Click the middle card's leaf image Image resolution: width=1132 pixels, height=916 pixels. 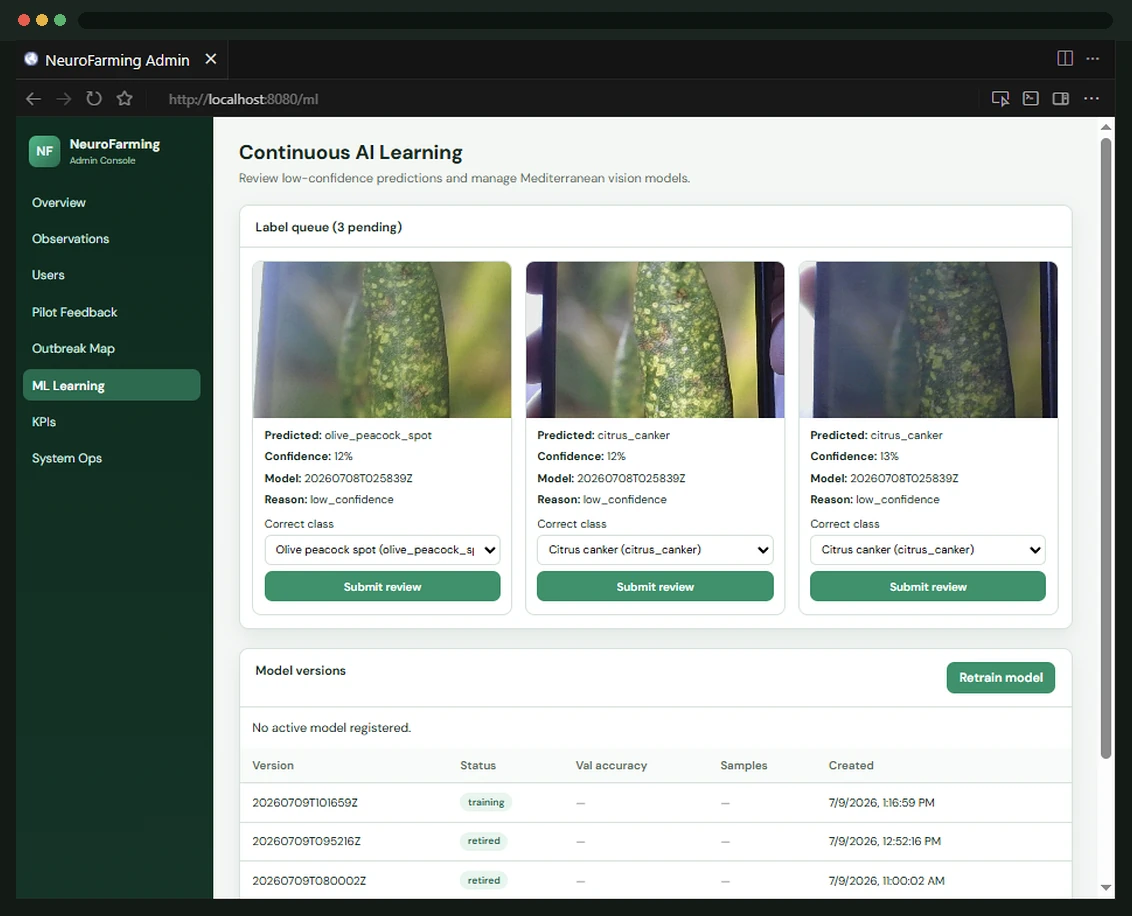[x=655, y=340]
